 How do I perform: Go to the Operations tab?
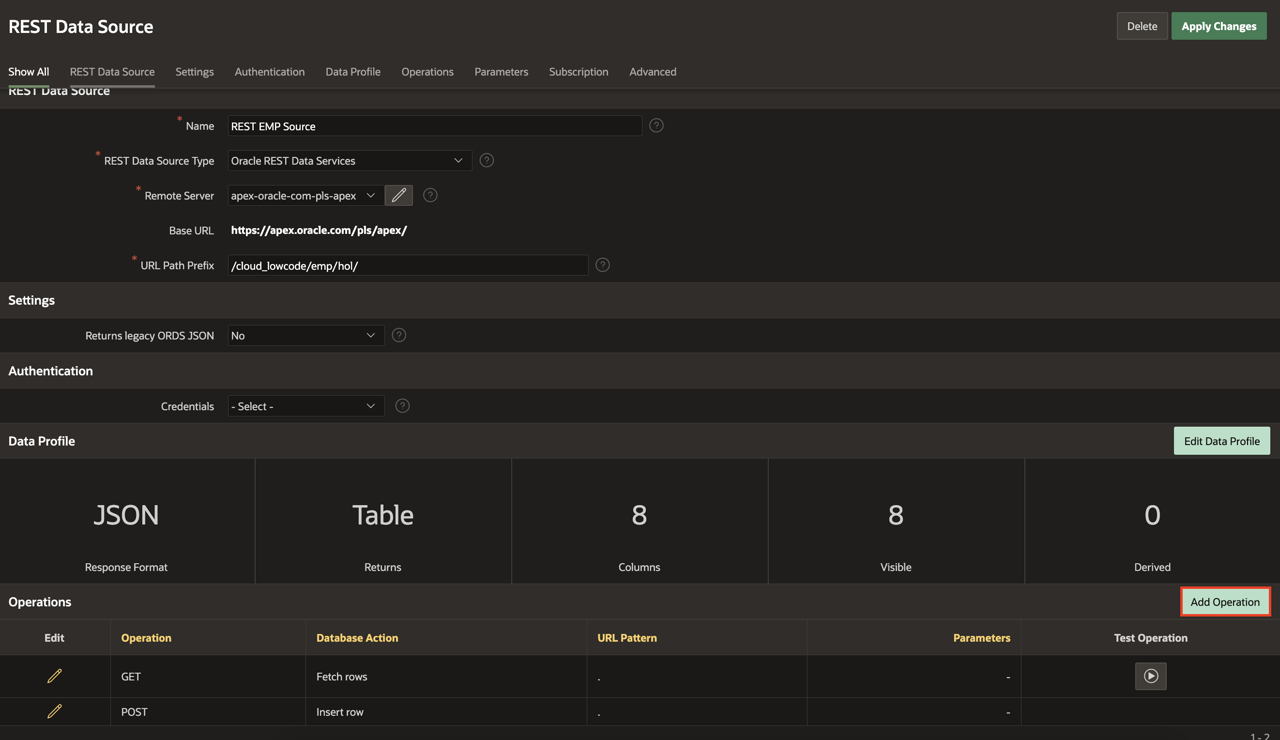coord(427,72)
